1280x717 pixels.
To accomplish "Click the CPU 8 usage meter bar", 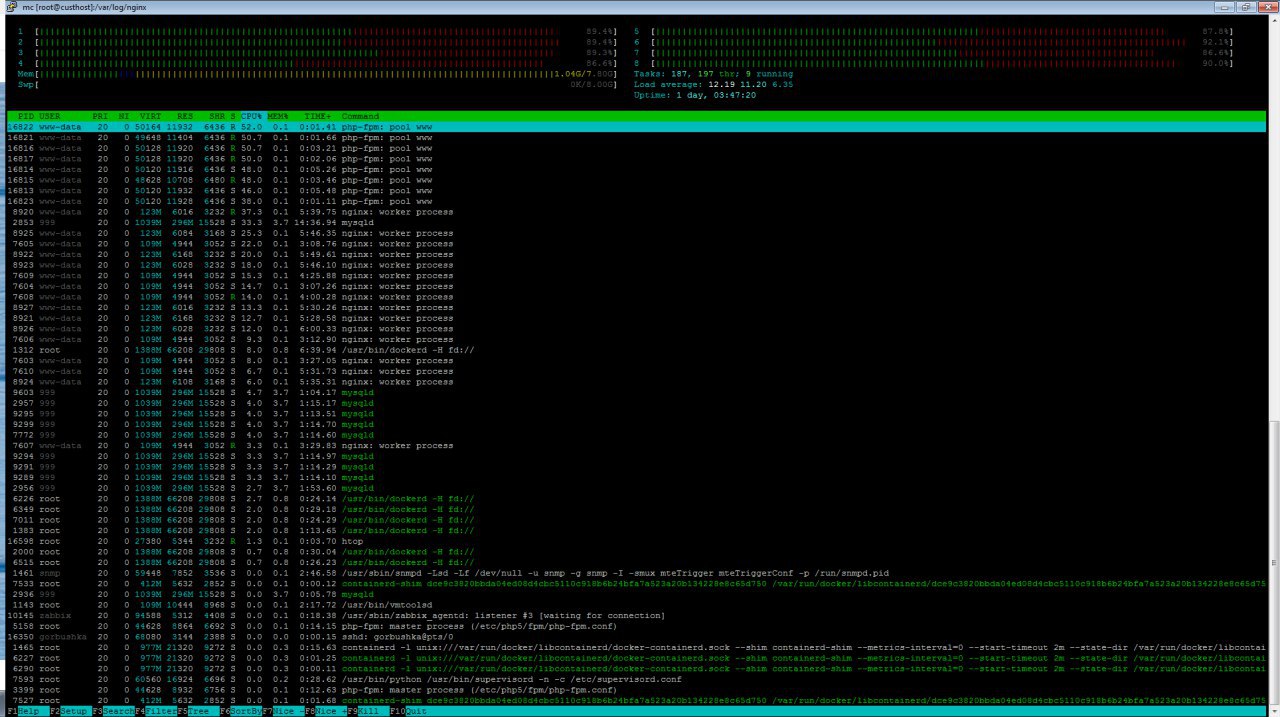I will (933, 63).
